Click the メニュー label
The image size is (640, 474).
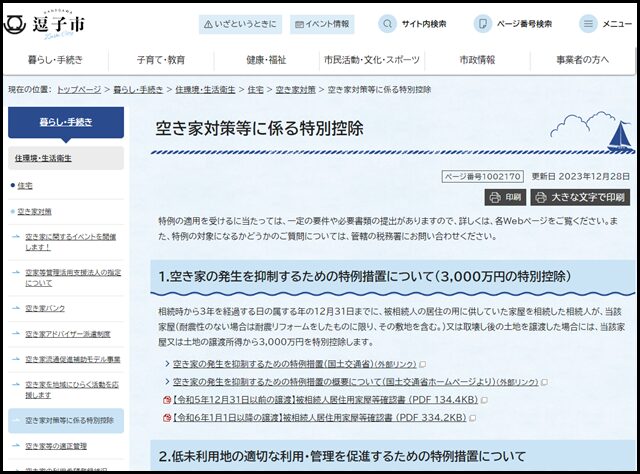coord(617,24)
